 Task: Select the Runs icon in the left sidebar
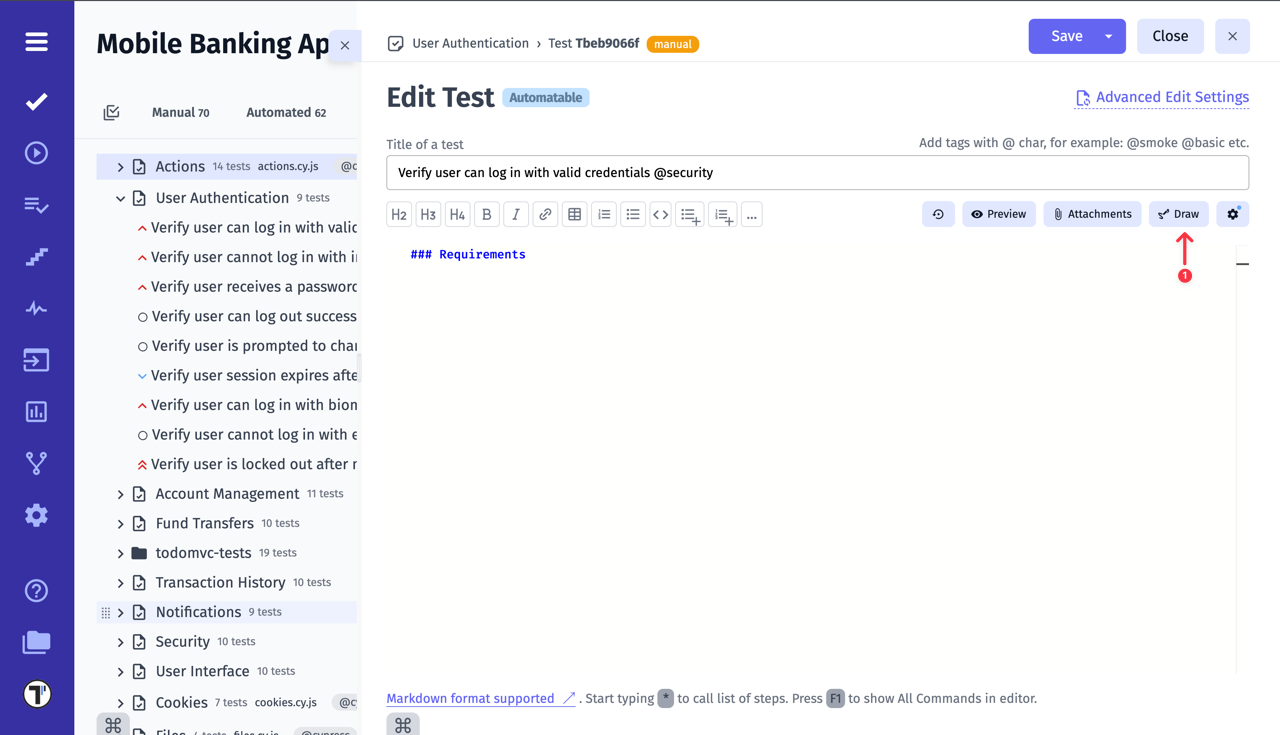[x=36, y=152]
